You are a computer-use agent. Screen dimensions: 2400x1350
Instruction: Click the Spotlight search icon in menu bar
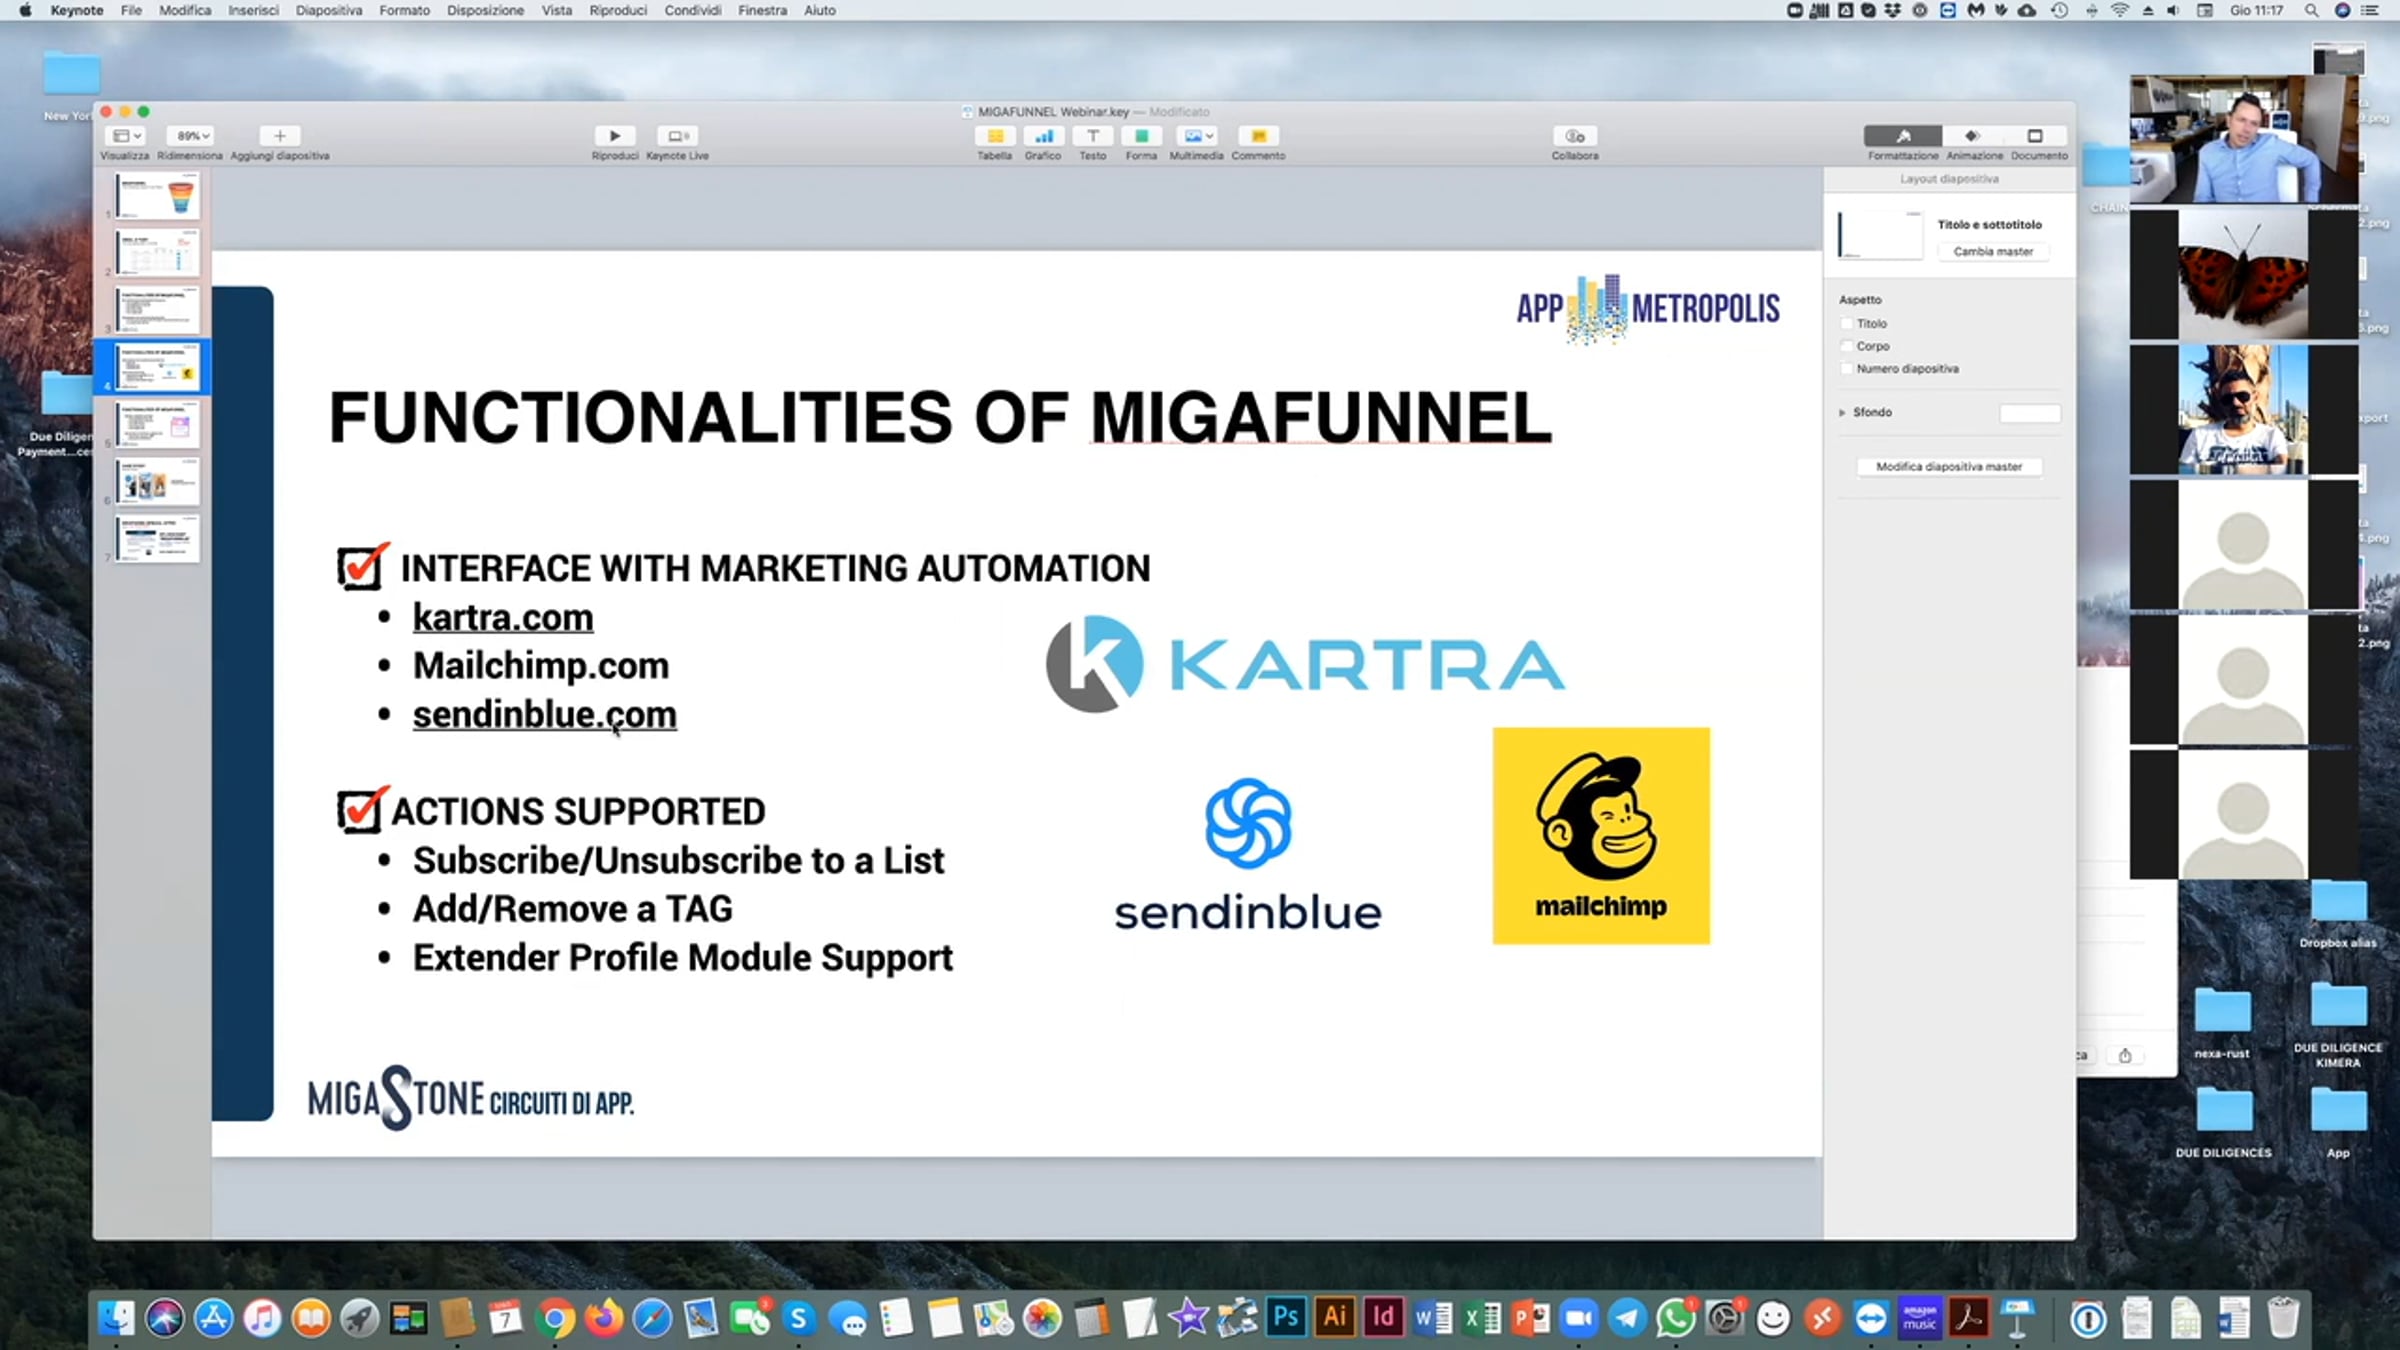pos(2311,10)
